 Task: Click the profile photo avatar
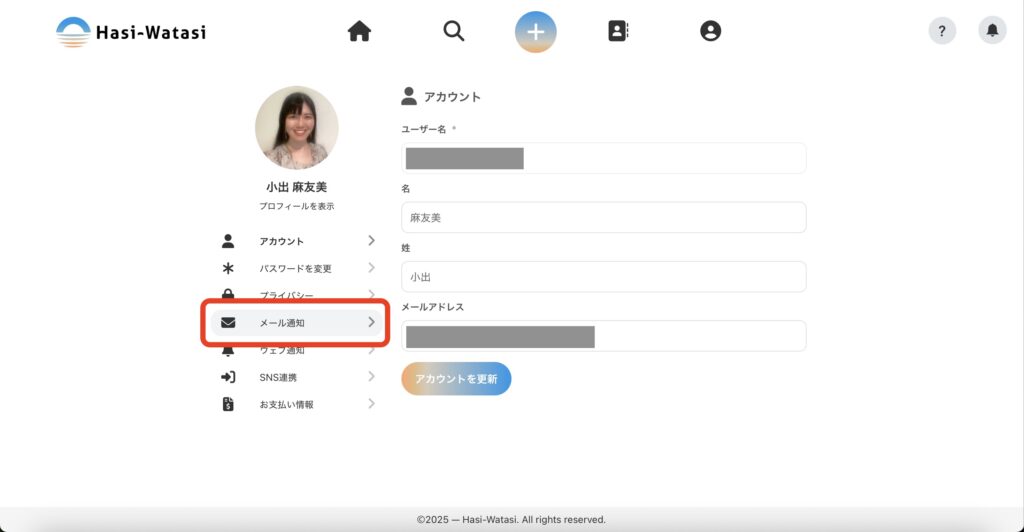click(x=296, y=127)
